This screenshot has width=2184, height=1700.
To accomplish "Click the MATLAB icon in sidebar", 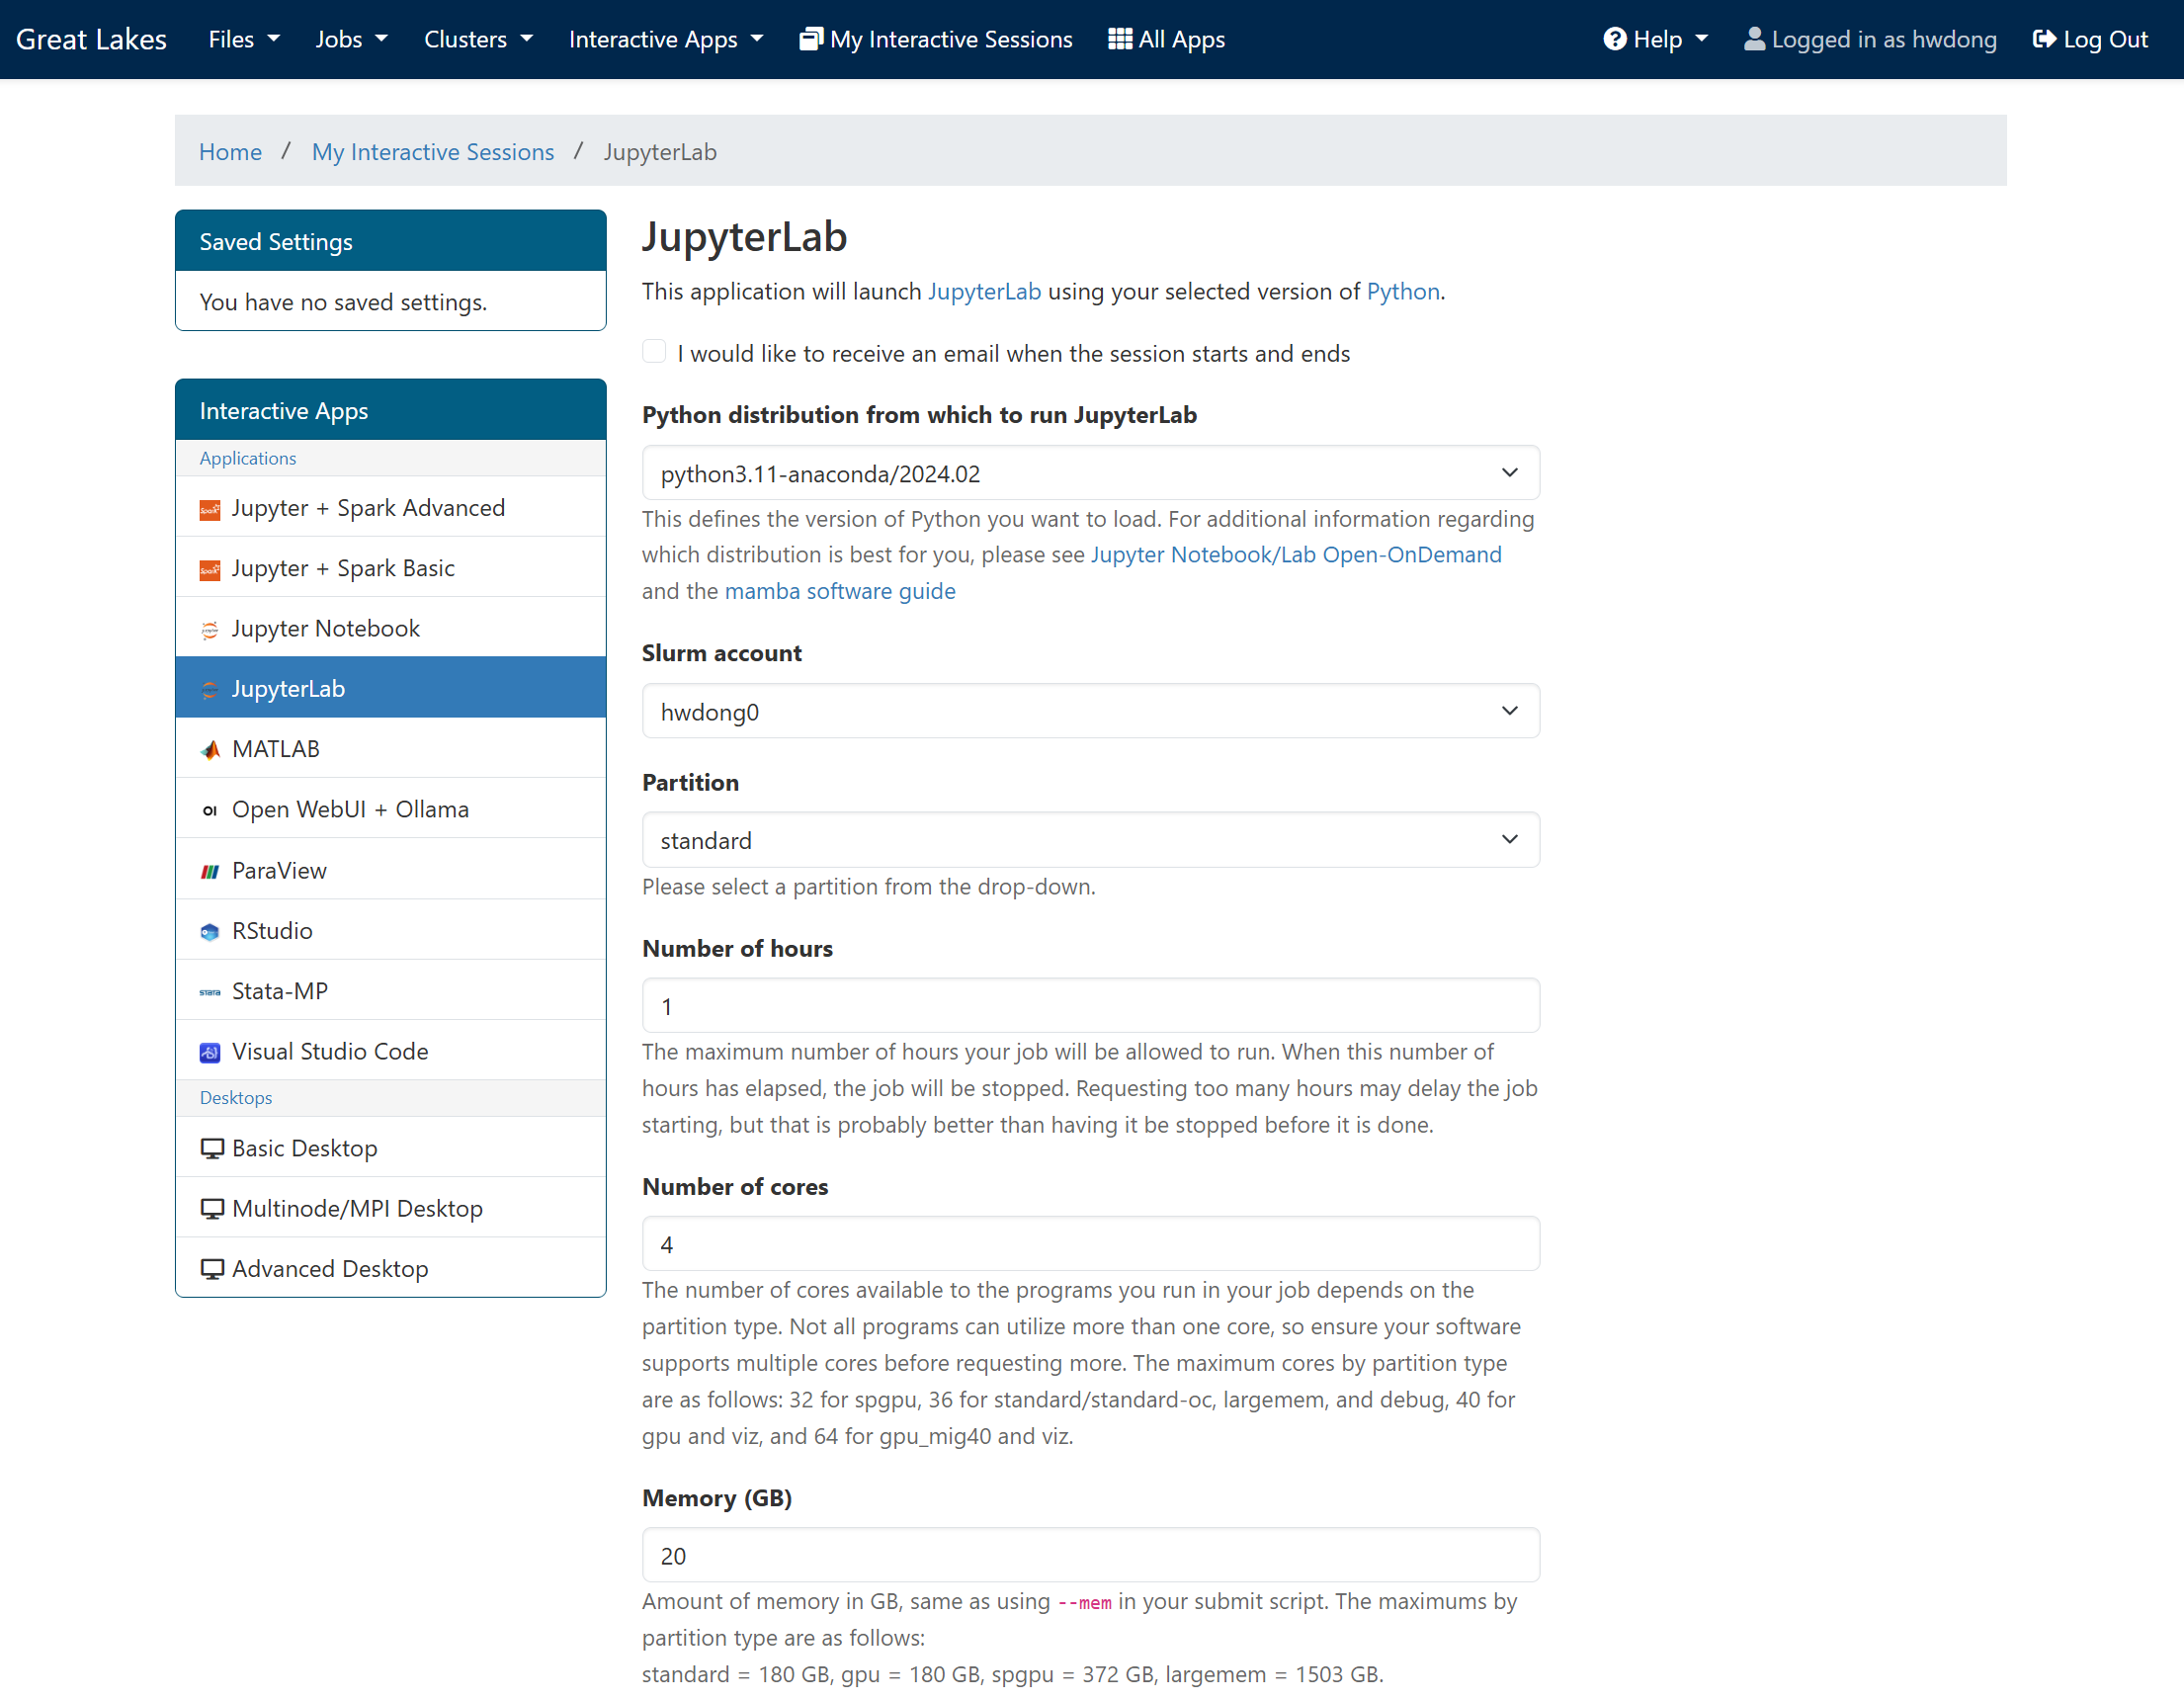I will (x=210, y=749).
